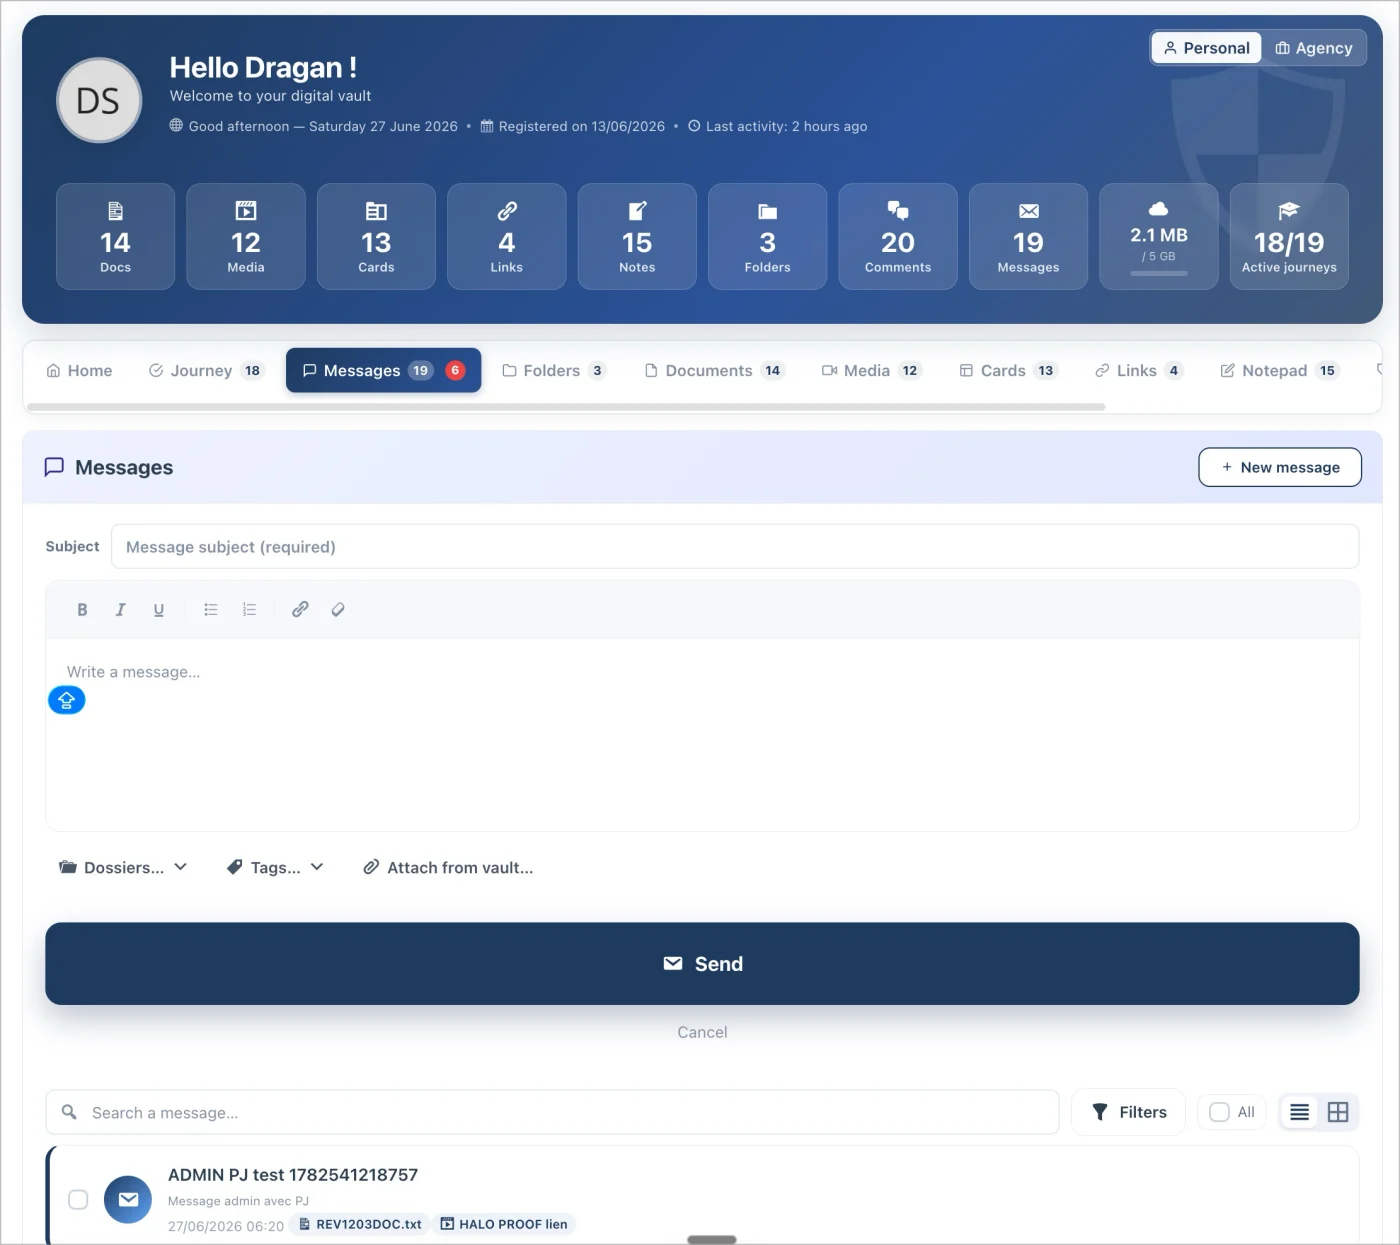This screenshot has width=1400, height=1245.
Task: Click the horizontal tab bar scrollbar
Action: click(566, 407)
